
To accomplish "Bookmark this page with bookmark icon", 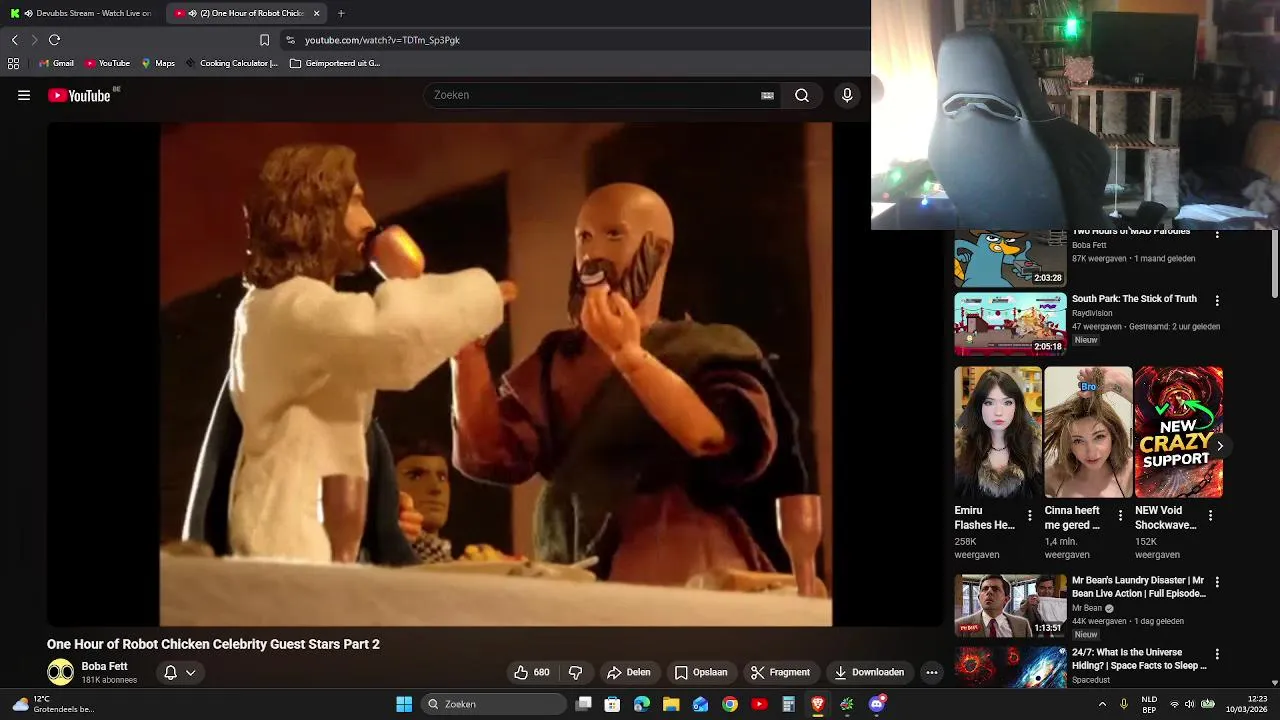I will 264,40.
